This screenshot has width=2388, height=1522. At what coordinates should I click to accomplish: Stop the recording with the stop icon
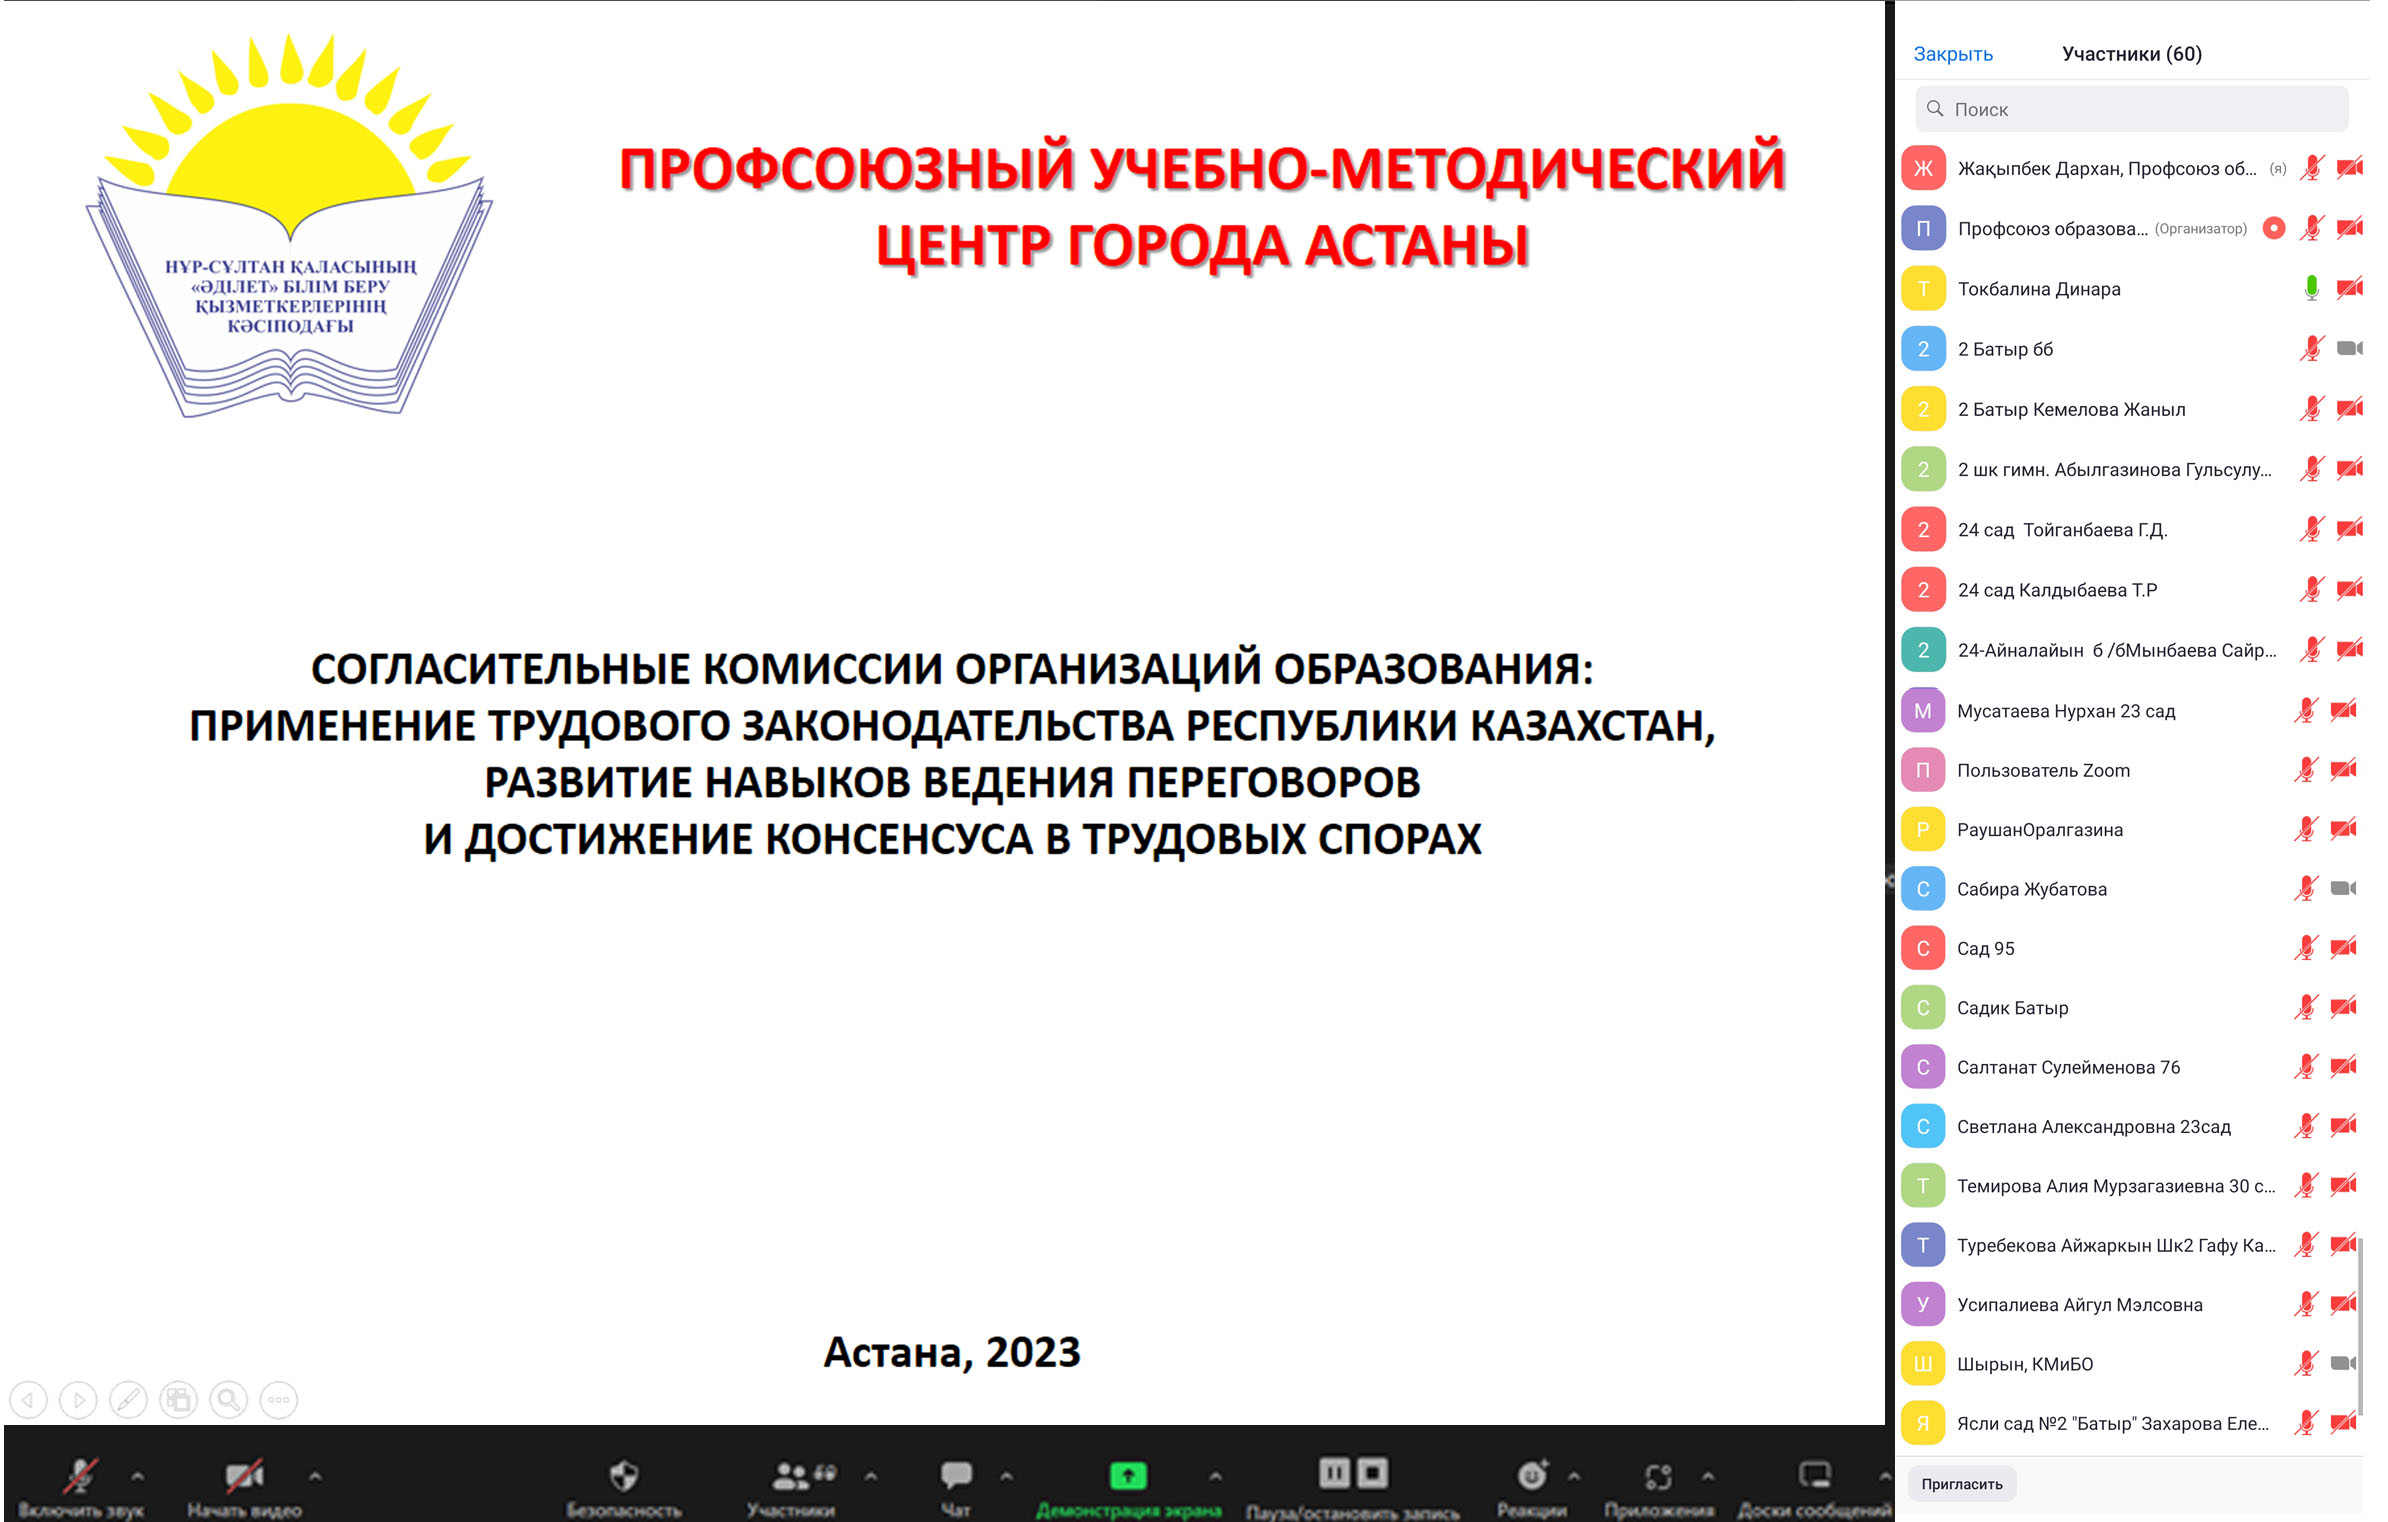(x=1373, y=1472)
